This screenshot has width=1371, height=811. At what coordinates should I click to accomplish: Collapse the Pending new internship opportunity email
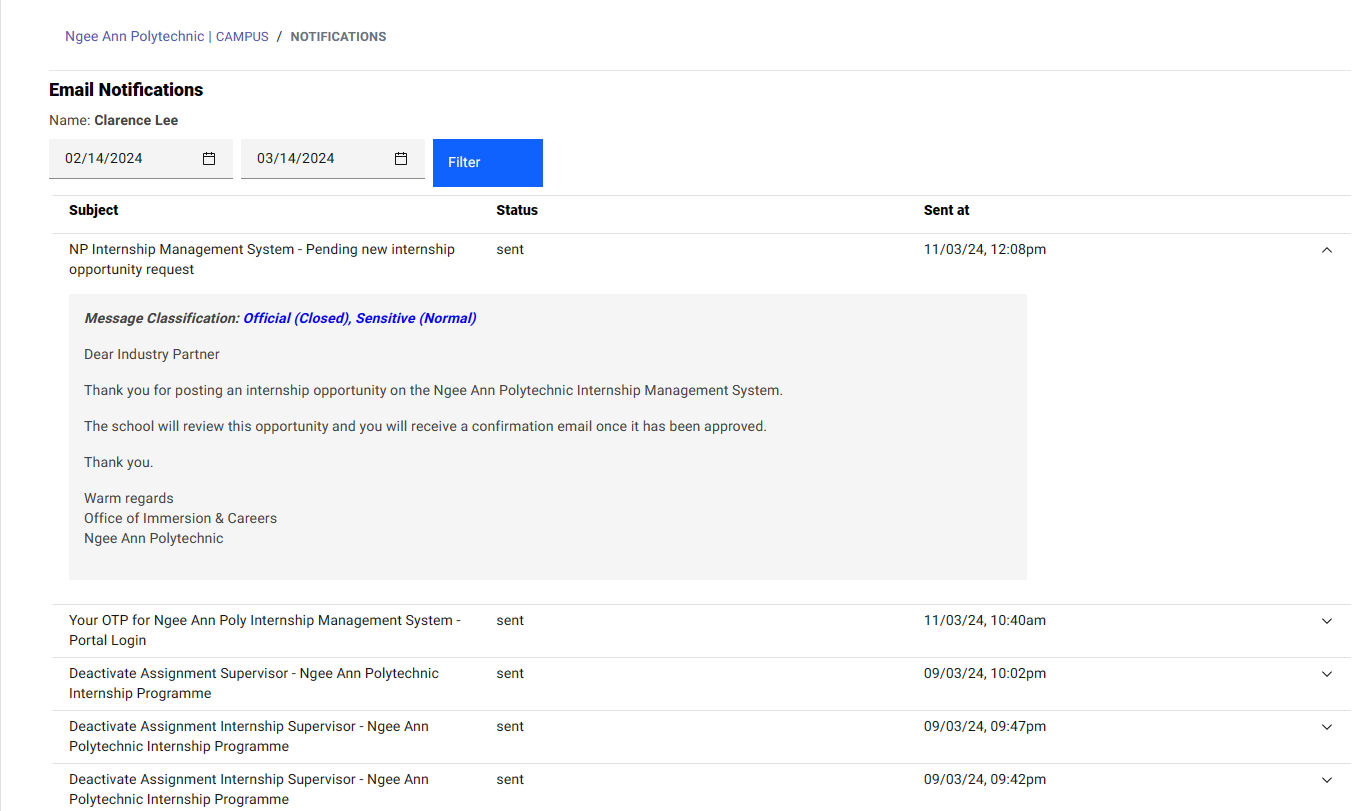click(1326, 250)
